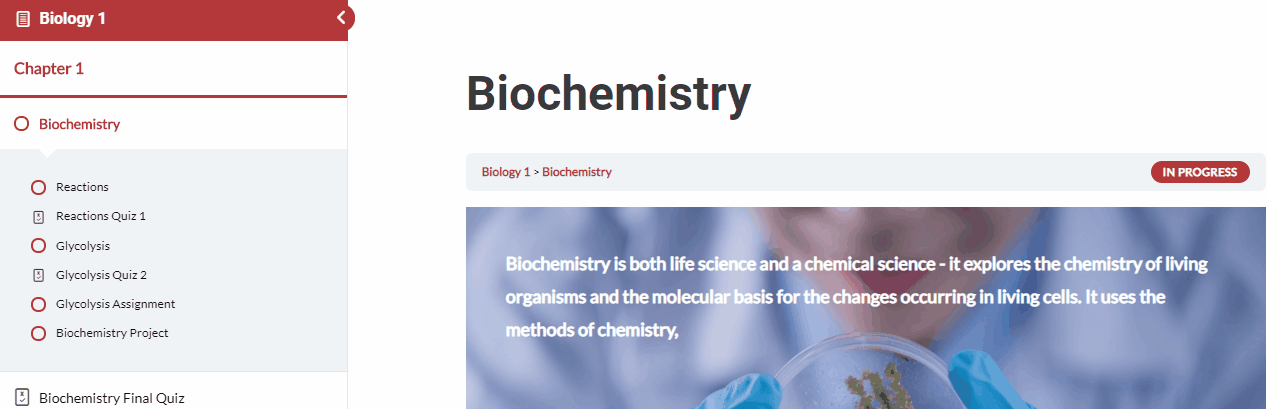Go to the Glycolysis topic
Screen dimensions: 1268x409
(x=83, y=246)
